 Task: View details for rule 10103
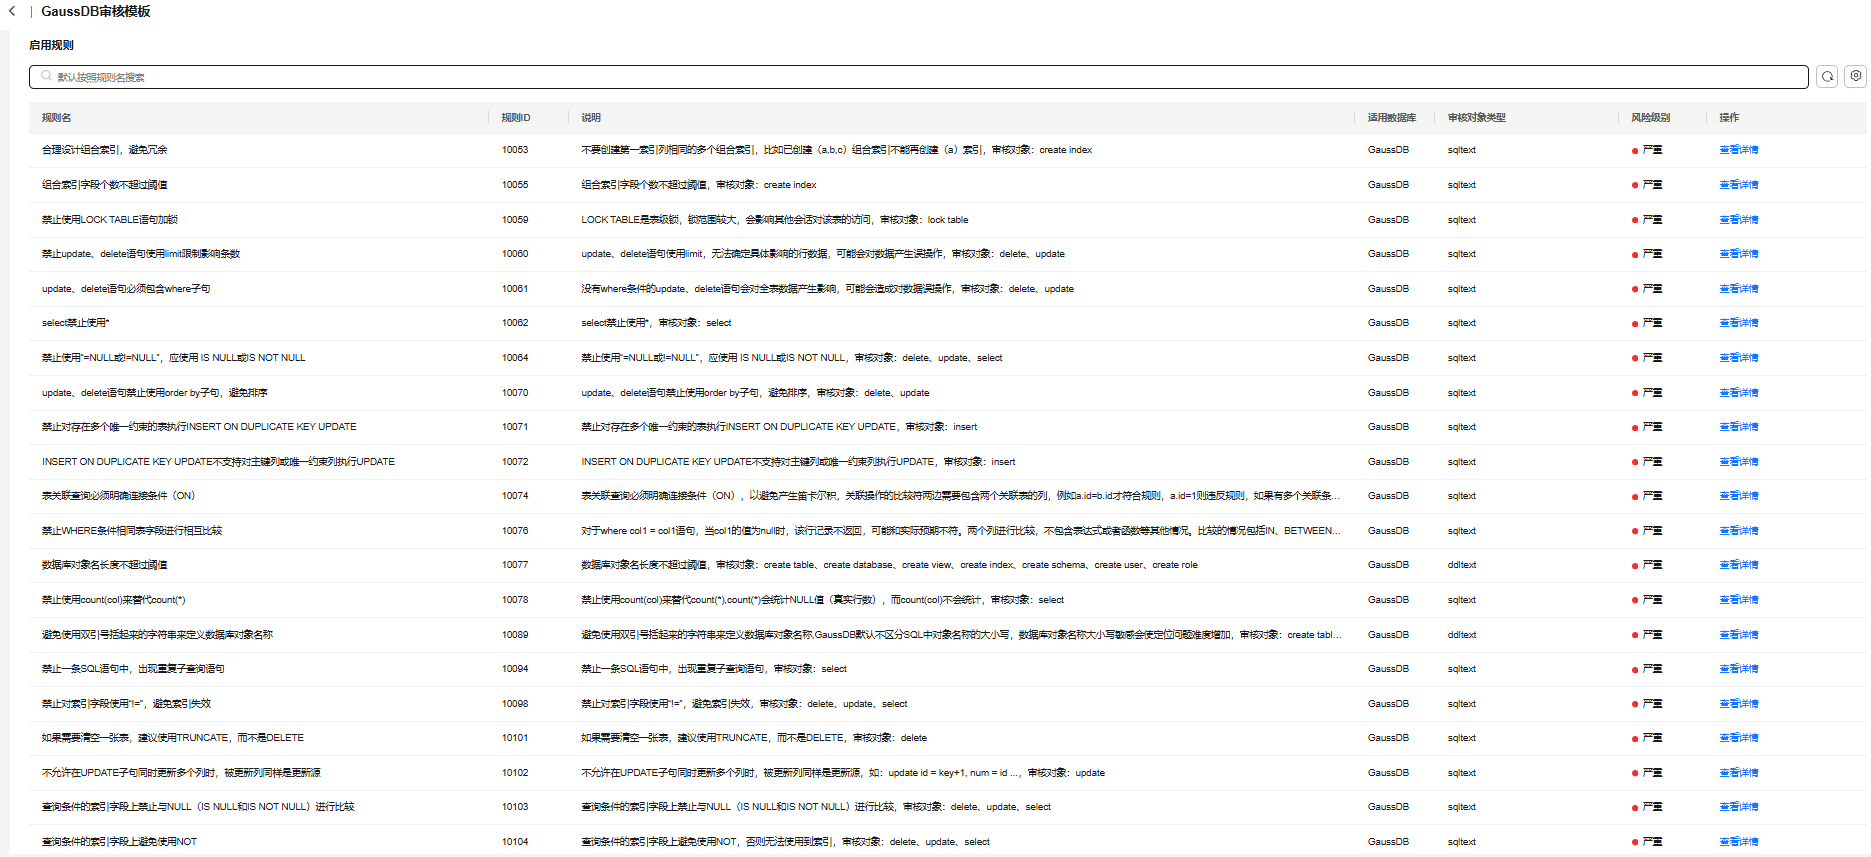pyautogui.click(x=1738, y=807)
